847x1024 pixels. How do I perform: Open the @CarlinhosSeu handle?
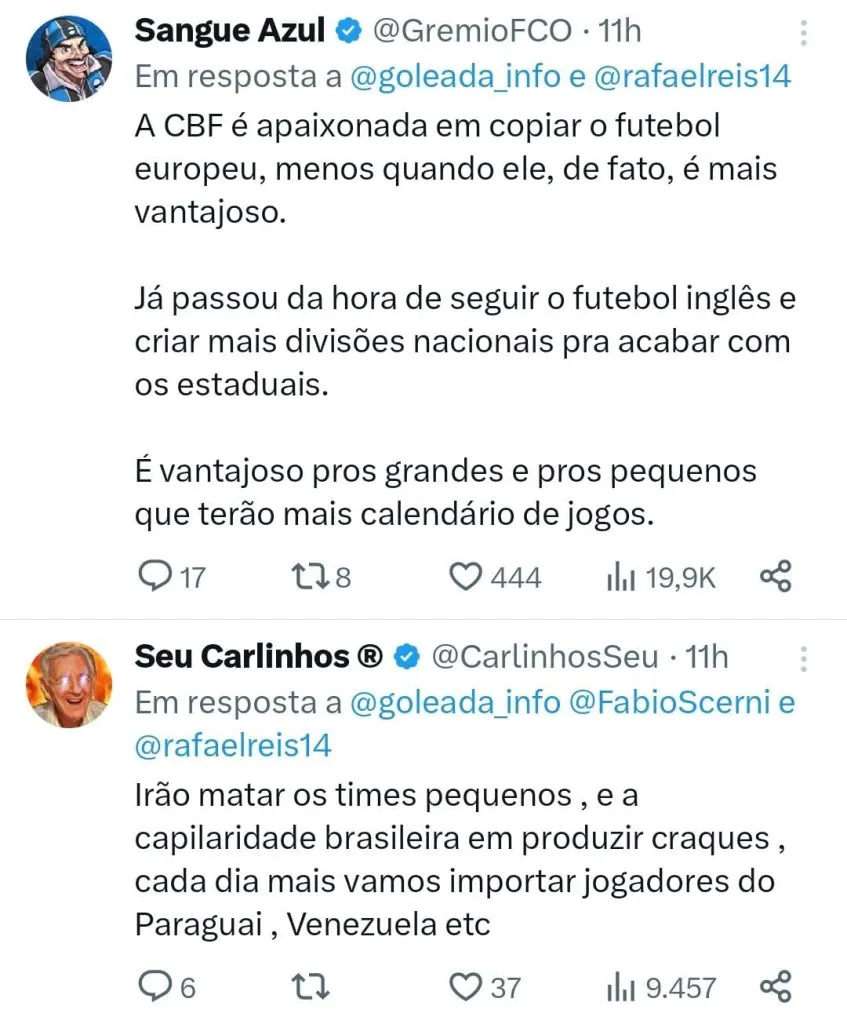pos(544,656)
